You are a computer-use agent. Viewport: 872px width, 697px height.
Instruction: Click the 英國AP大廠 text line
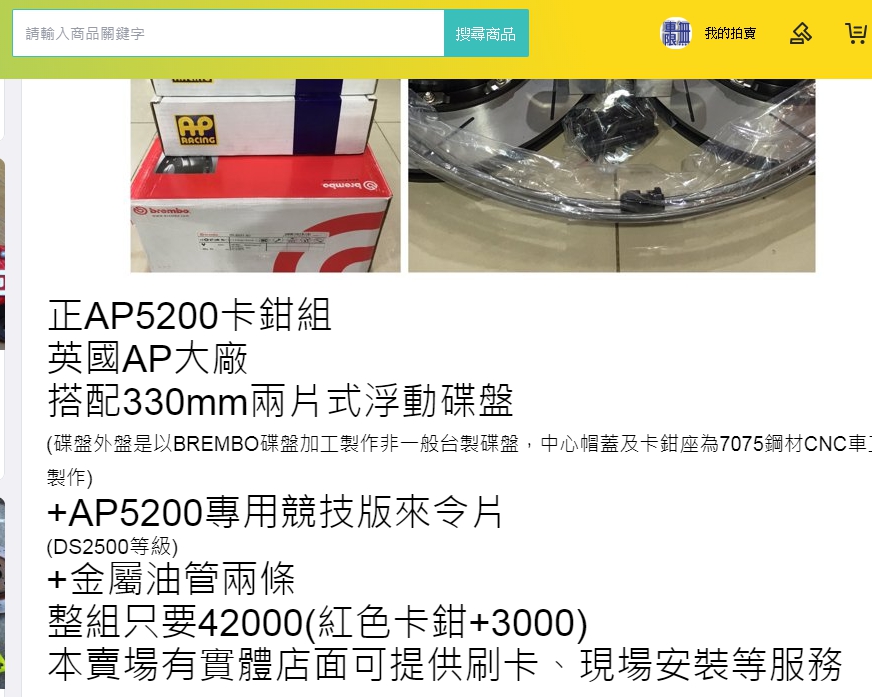click(x=147, y=358)
